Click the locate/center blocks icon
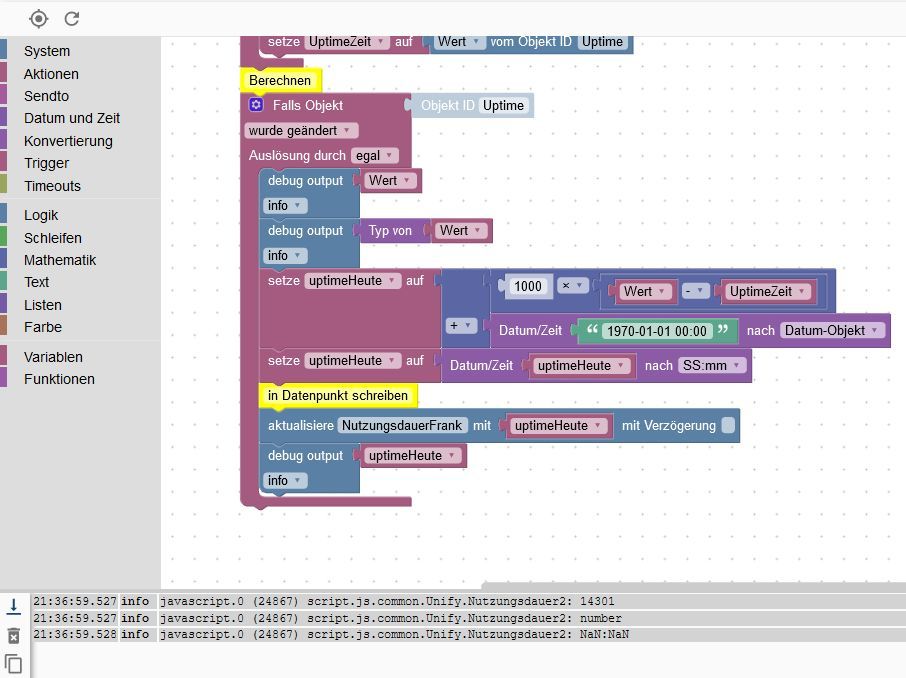 [38, 19]
